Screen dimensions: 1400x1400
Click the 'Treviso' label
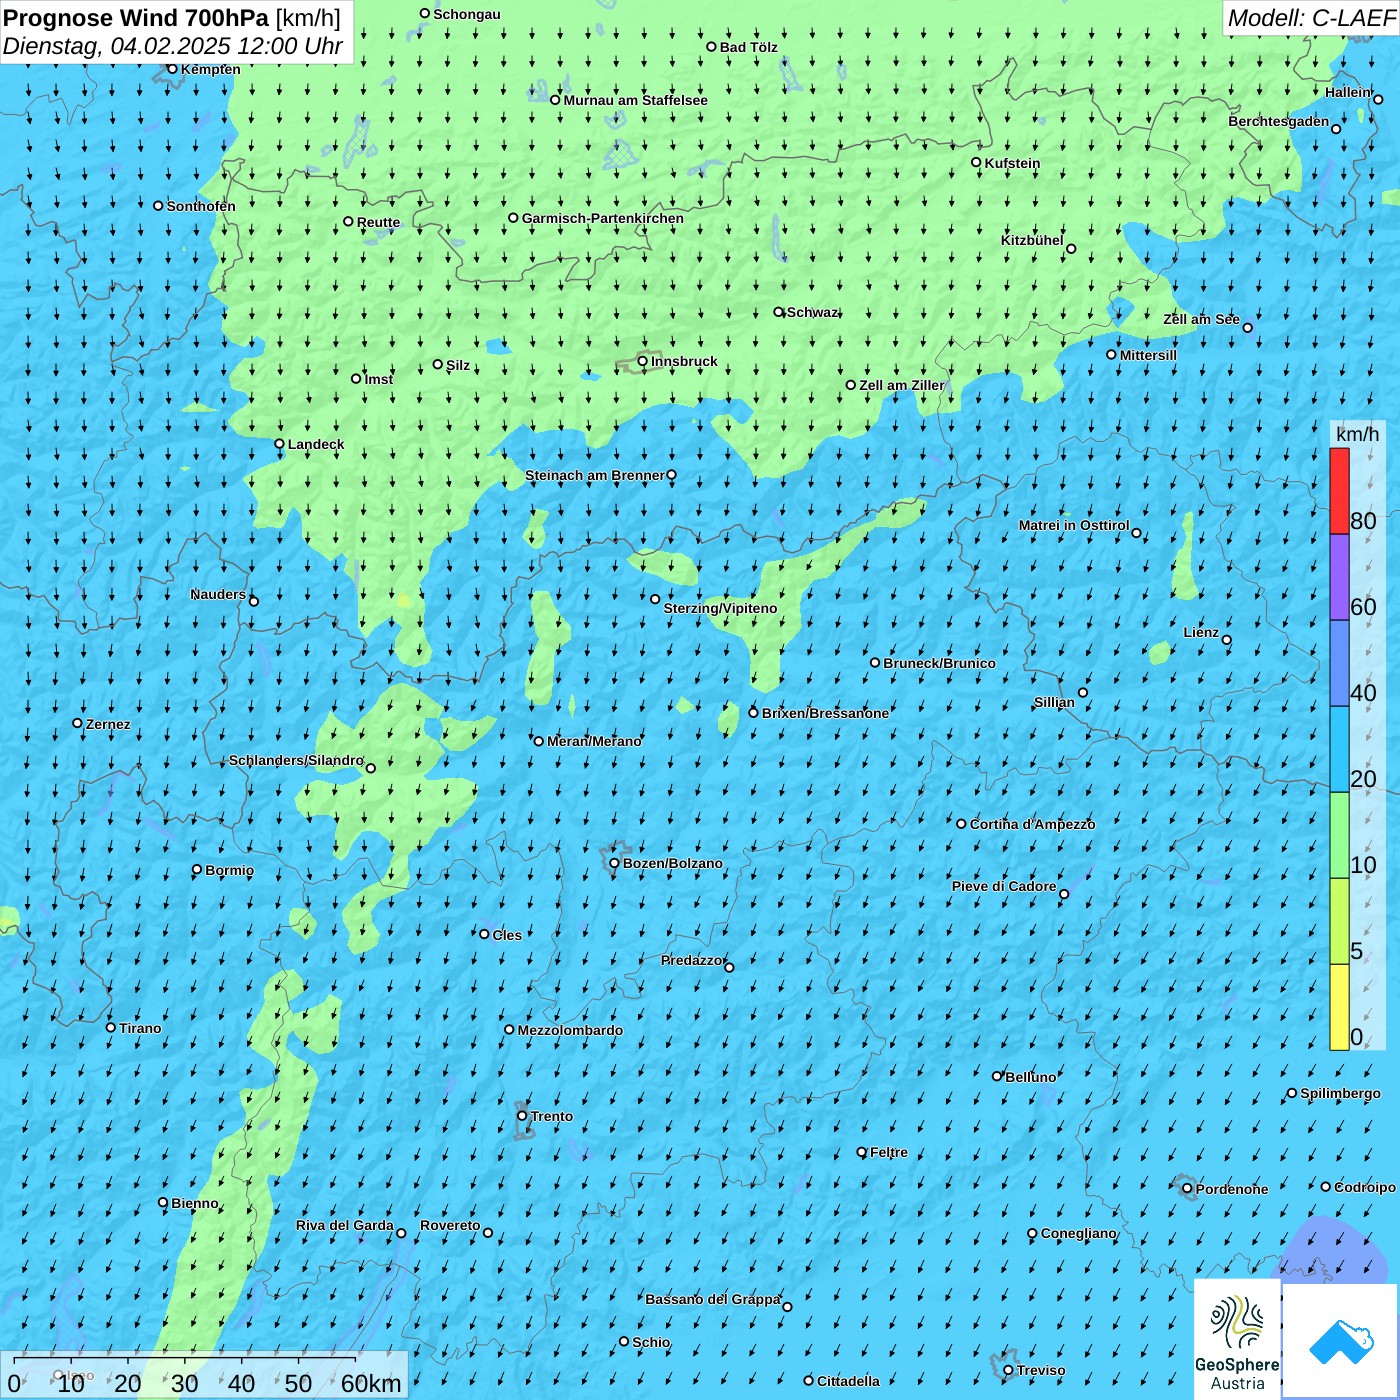pyautogui.click(x=1041, y=1371)
